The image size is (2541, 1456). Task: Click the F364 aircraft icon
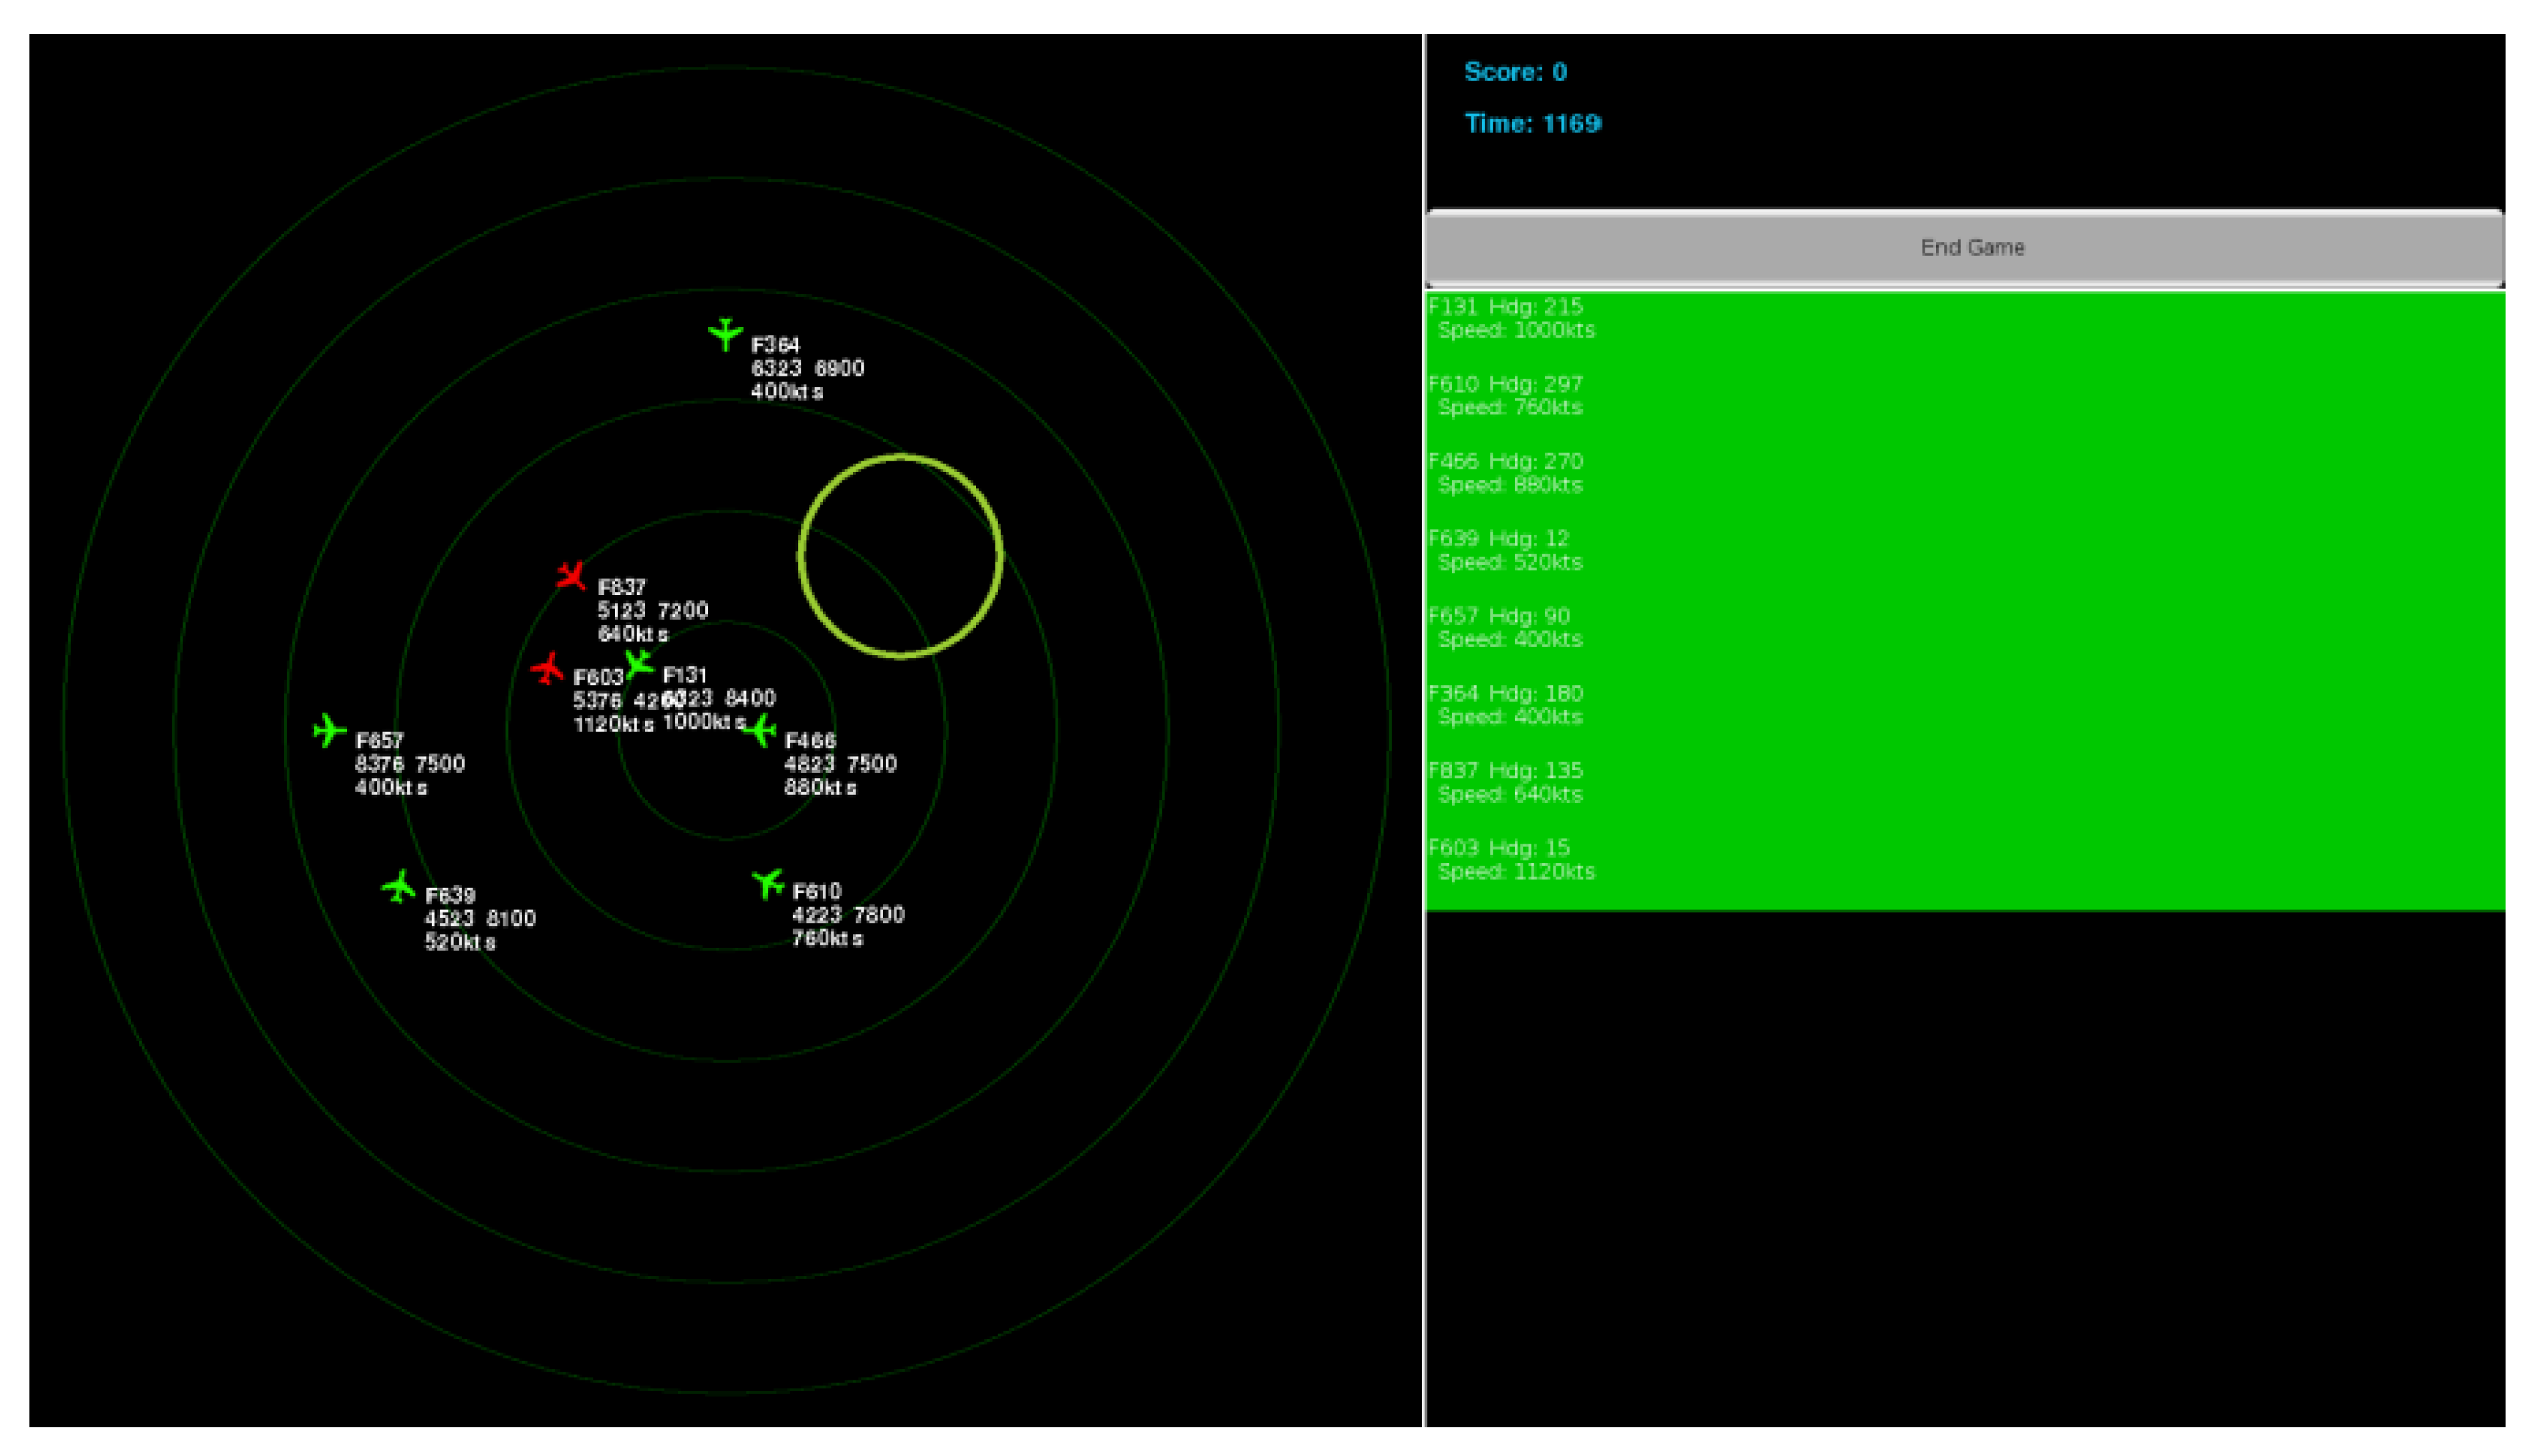pos(725,333)
